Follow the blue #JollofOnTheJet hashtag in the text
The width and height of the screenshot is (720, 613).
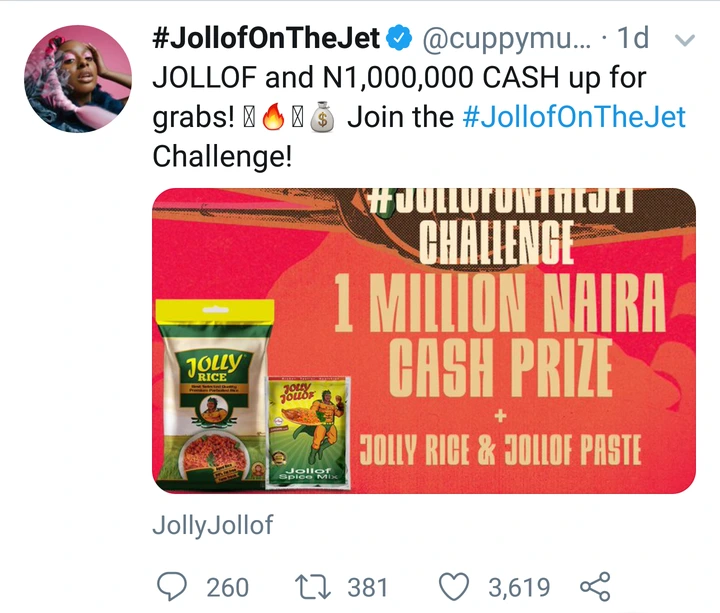575,117
